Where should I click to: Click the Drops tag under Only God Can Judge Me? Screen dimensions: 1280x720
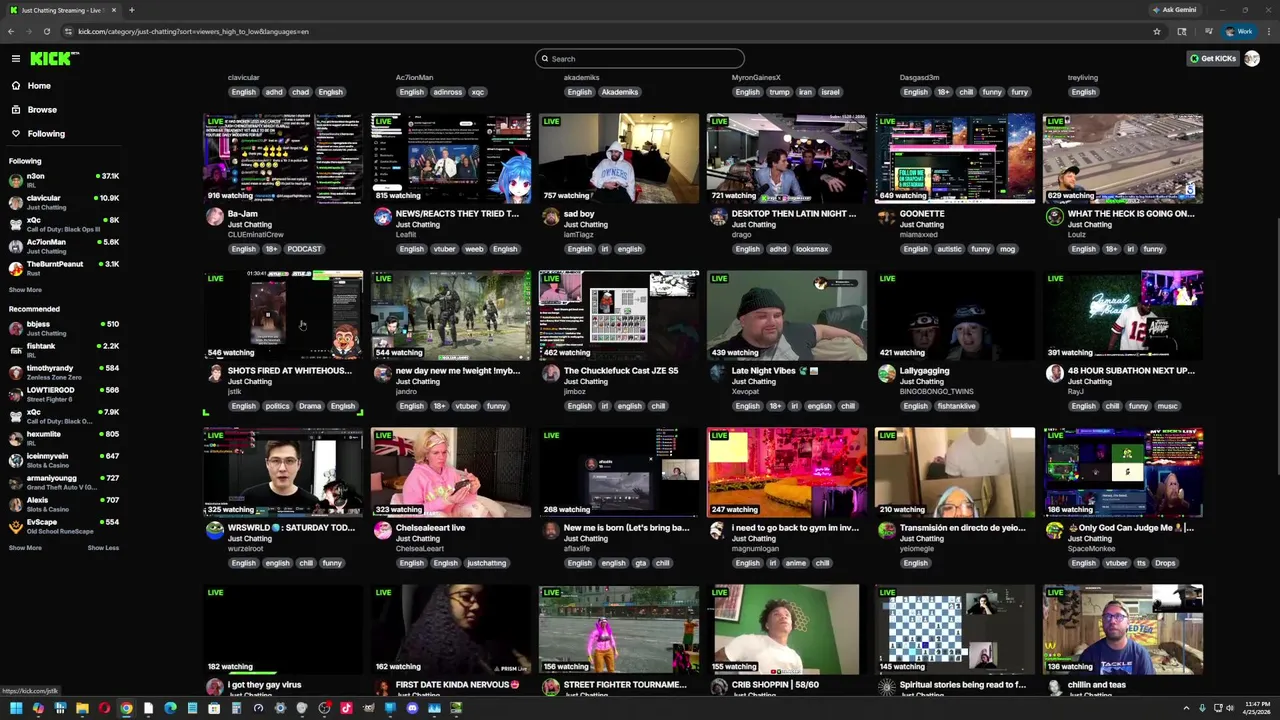click(x=1165, y=563)
